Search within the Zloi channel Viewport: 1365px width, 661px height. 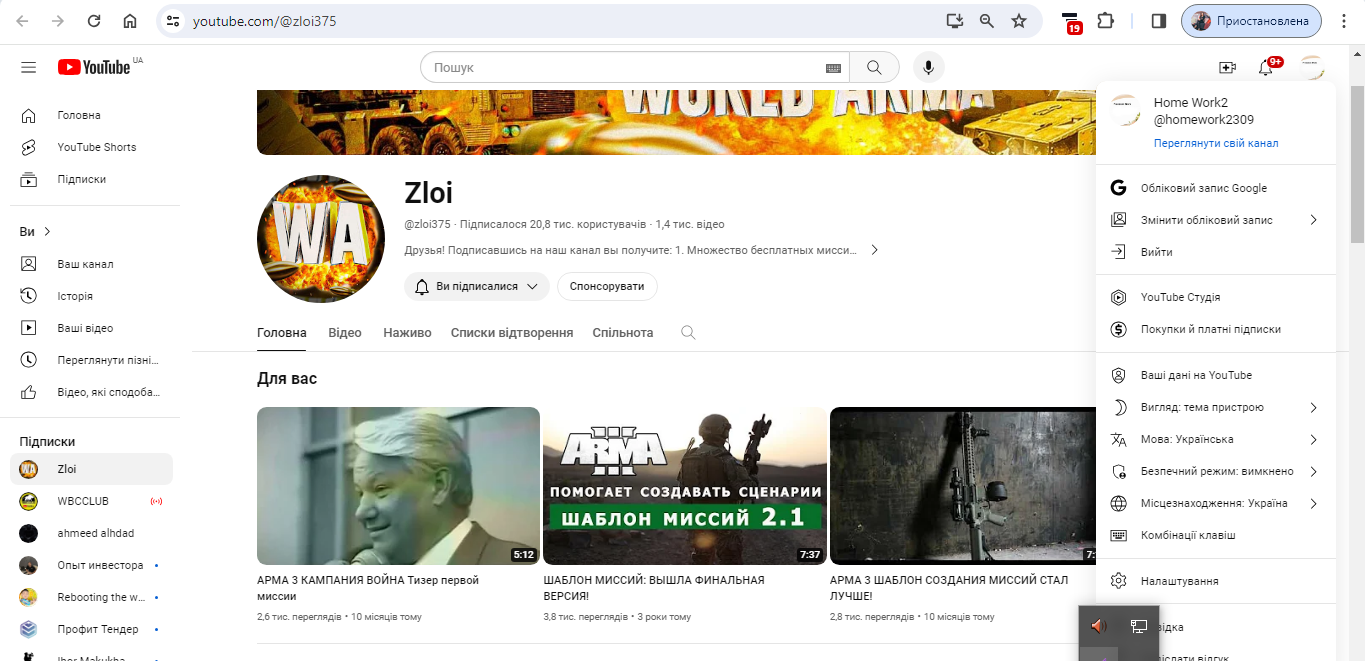point(688,332)
